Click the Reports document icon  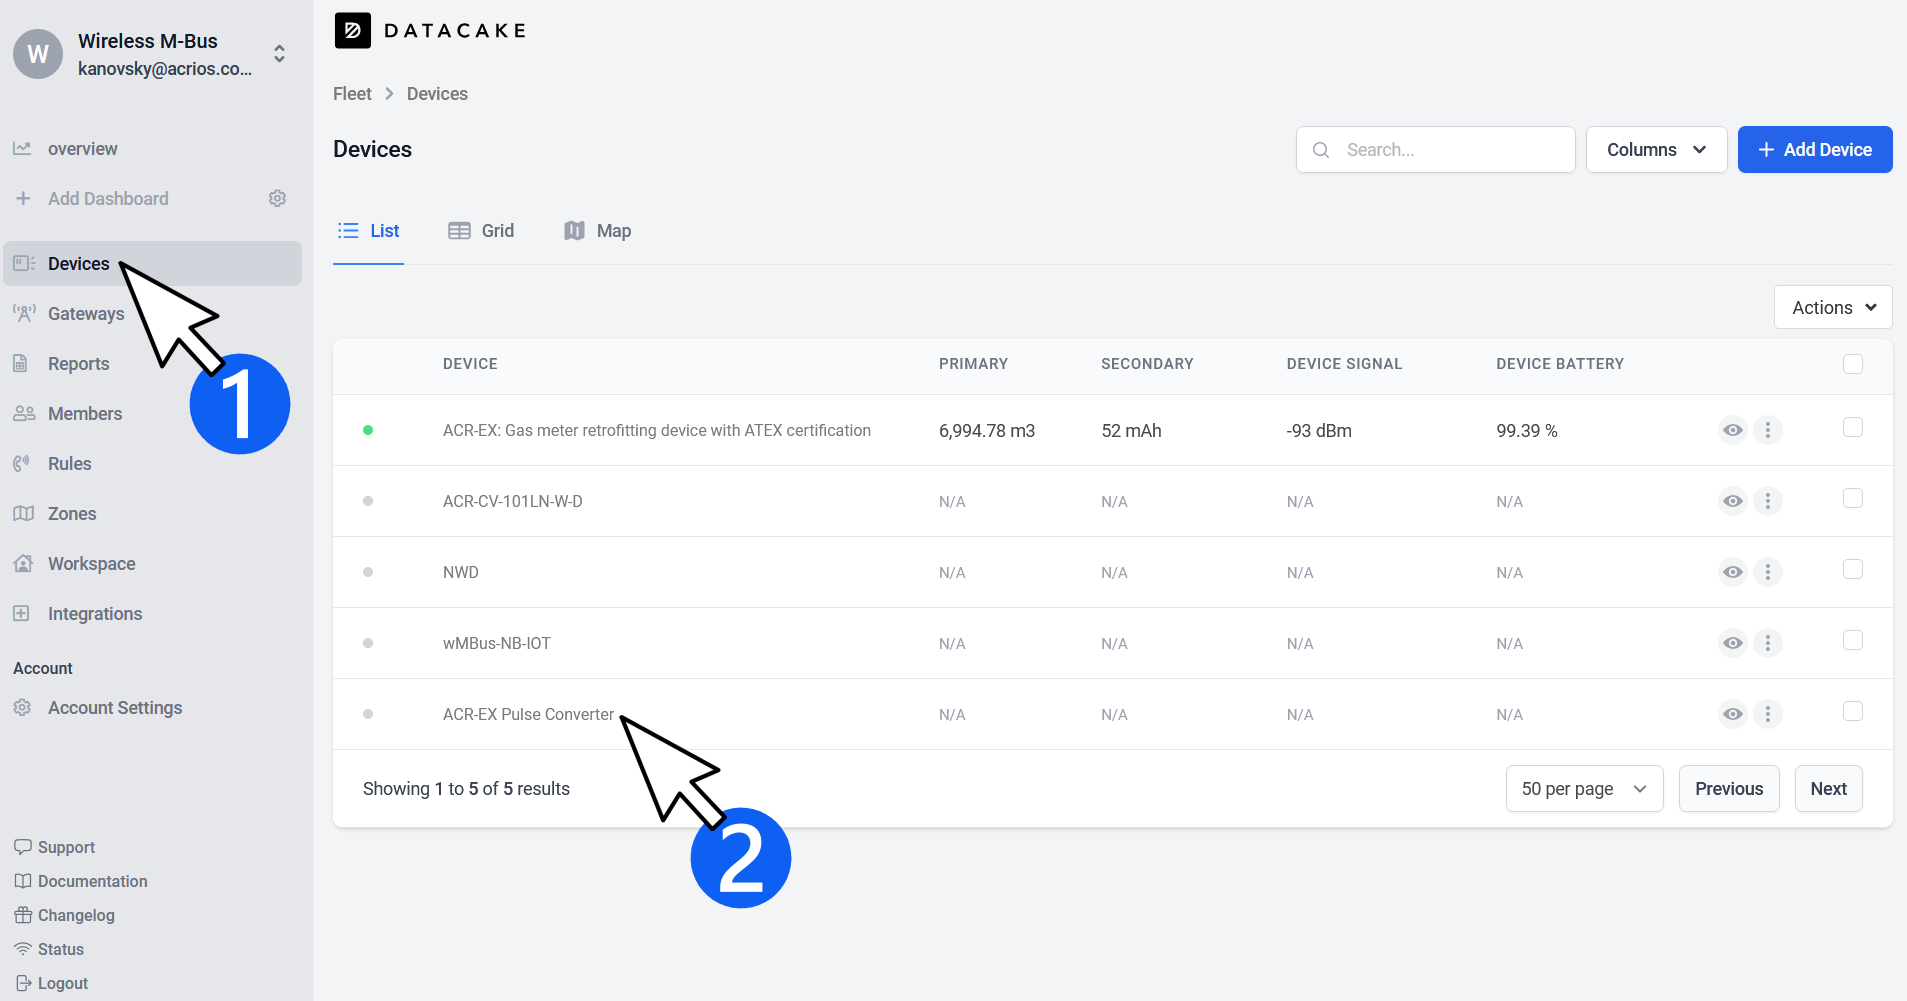point(20,364)
